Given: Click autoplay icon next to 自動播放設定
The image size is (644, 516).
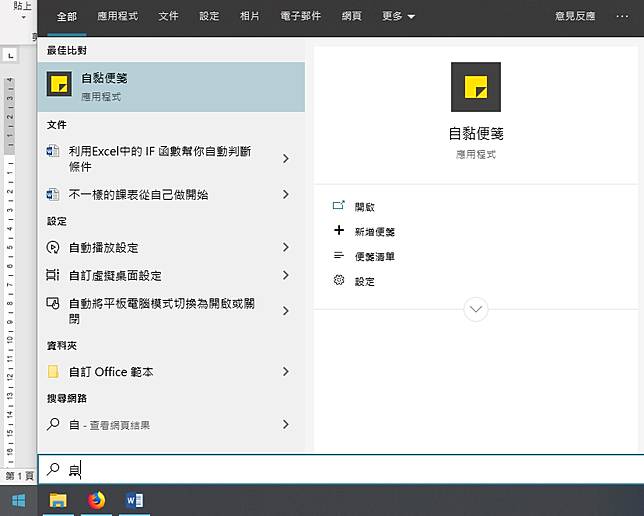Looking at the screenshot, I should coord(53,247).
